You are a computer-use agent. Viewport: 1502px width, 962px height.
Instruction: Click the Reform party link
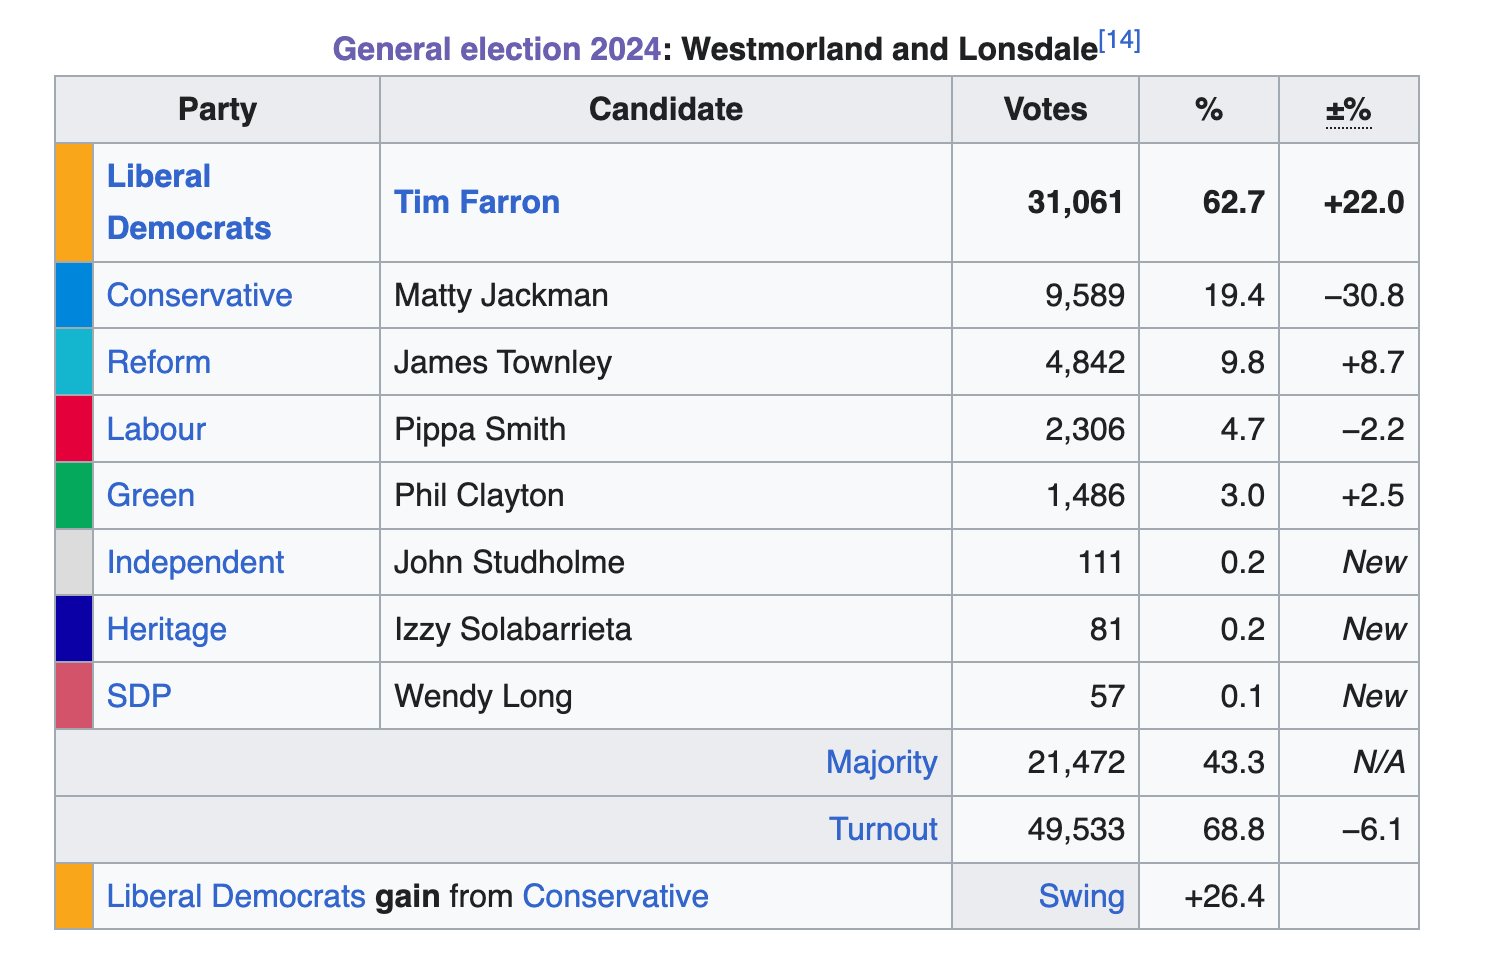click(159, 362)
